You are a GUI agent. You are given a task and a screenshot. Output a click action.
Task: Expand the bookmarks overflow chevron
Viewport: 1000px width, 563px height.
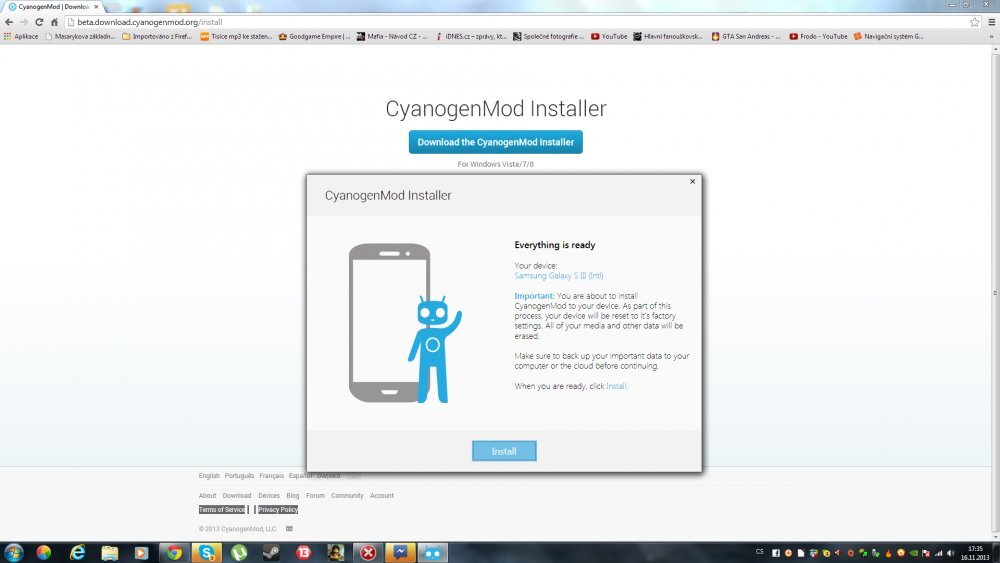[x=992, y=36]
